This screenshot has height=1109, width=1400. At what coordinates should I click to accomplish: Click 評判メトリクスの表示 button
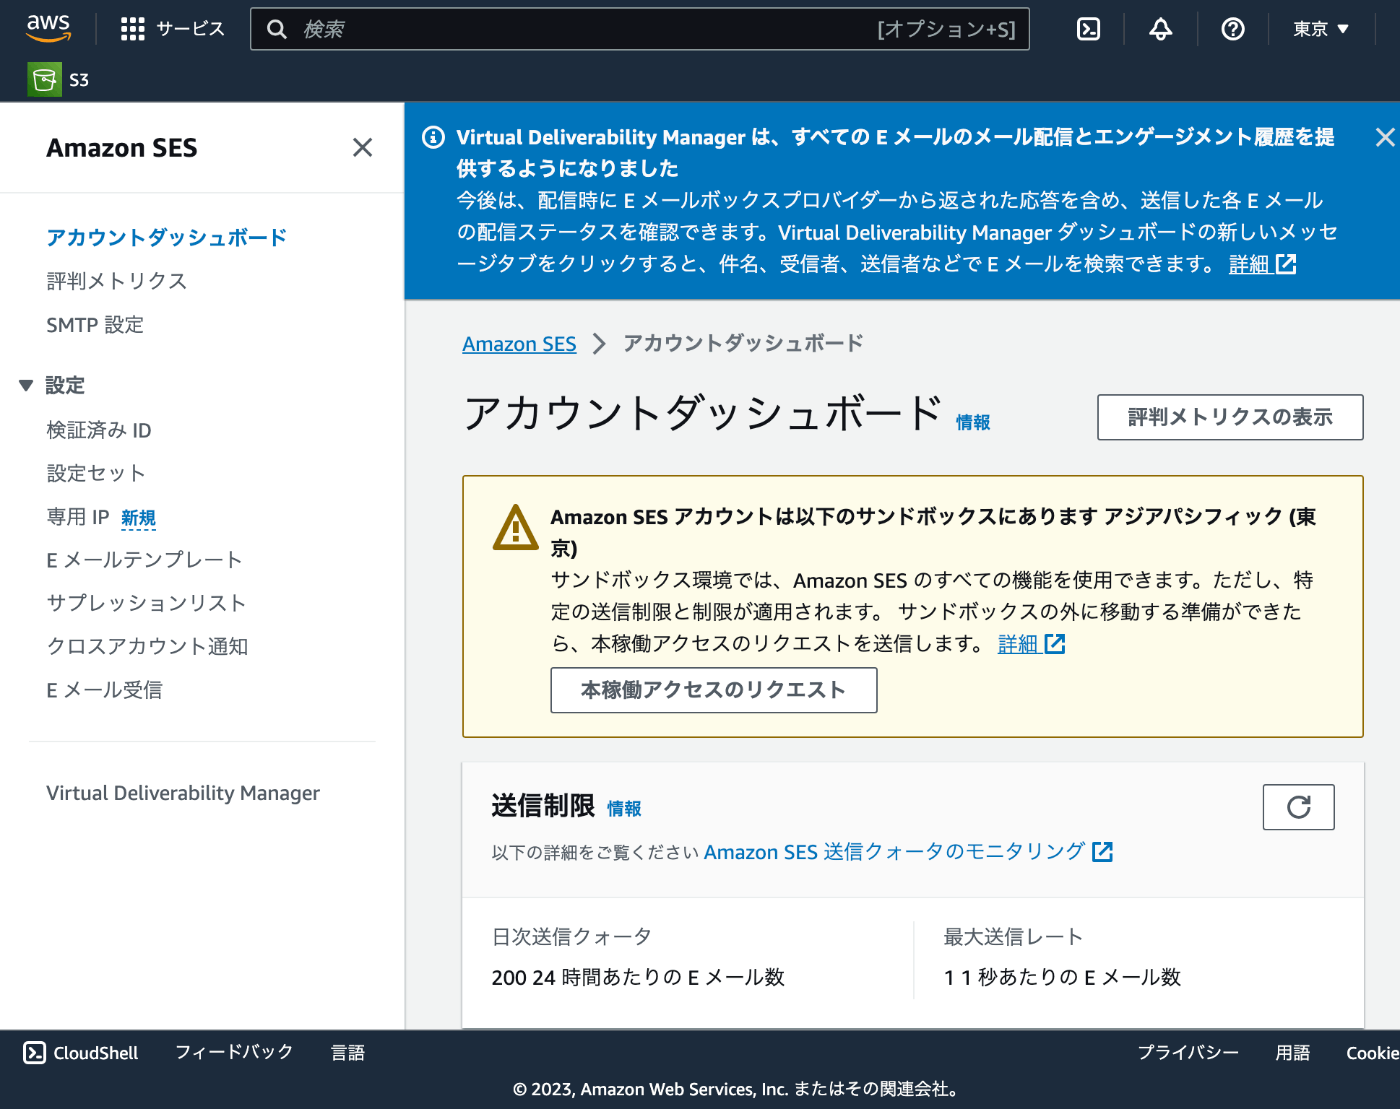coord(1230,417)
